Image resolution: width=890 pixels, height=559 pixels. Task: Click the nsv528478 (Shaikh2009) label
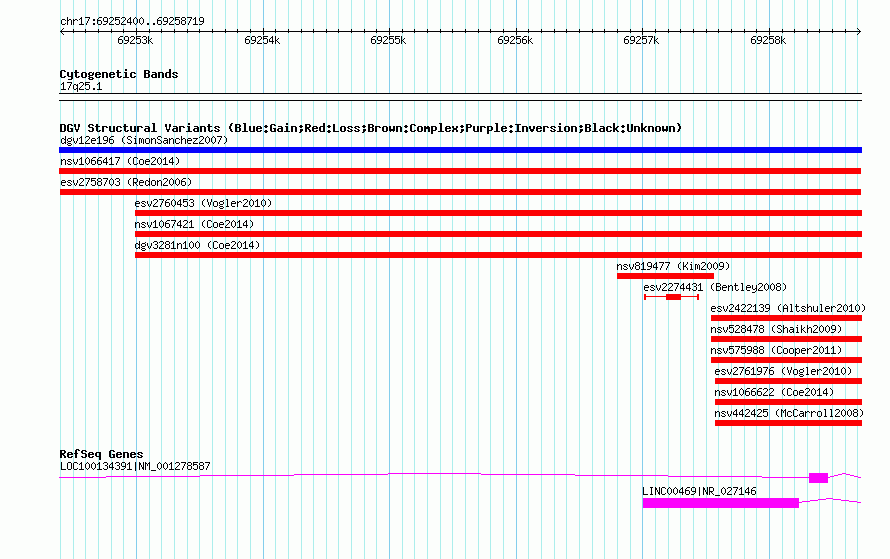[776, 329]
